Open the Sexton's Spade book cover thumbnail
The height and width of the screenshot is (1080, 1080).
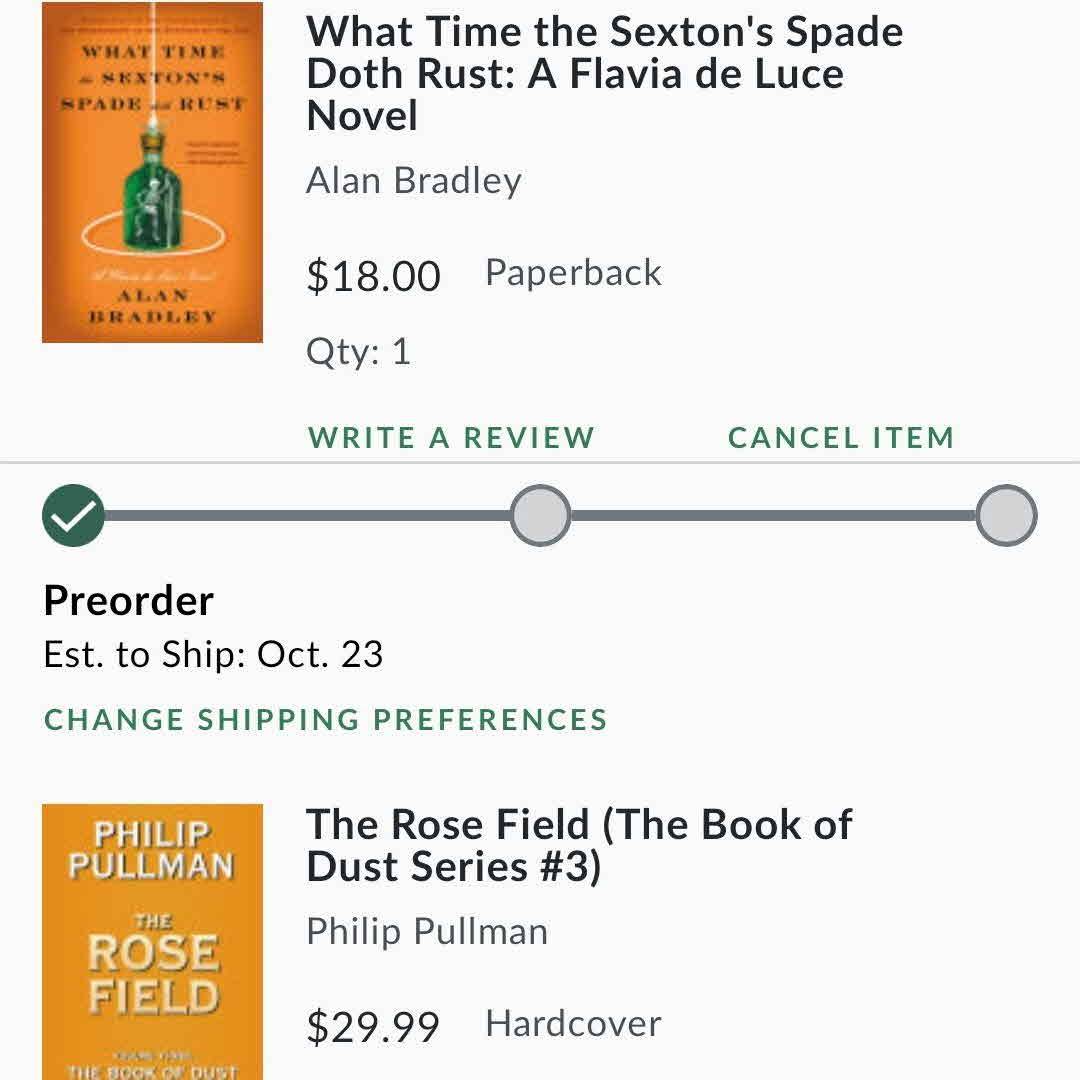pos(152,172)
